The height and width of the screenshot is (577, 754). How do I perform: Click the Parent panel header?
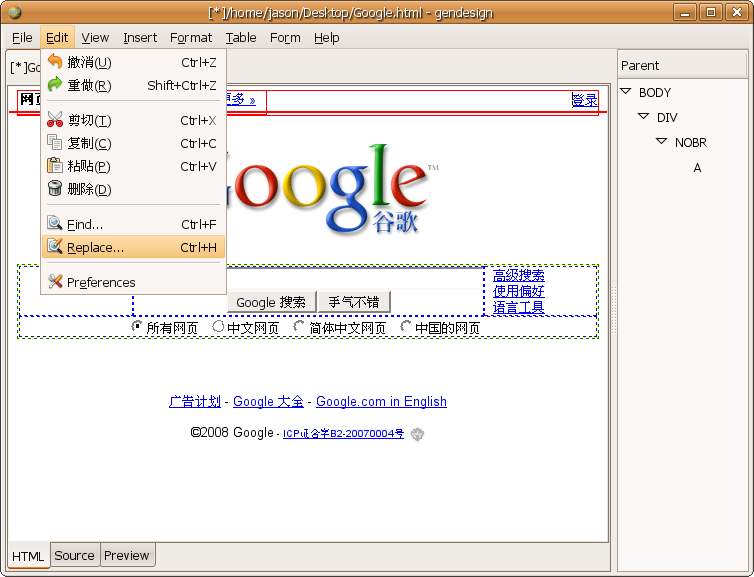(x=682, y=65)
